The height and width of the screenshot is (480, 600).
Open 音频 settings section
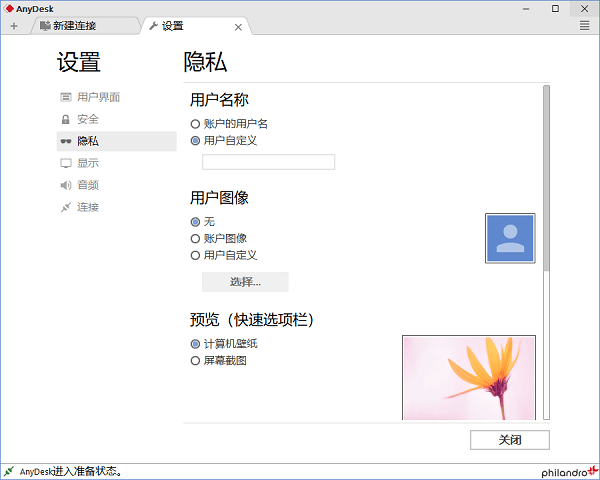pos(116,185)
